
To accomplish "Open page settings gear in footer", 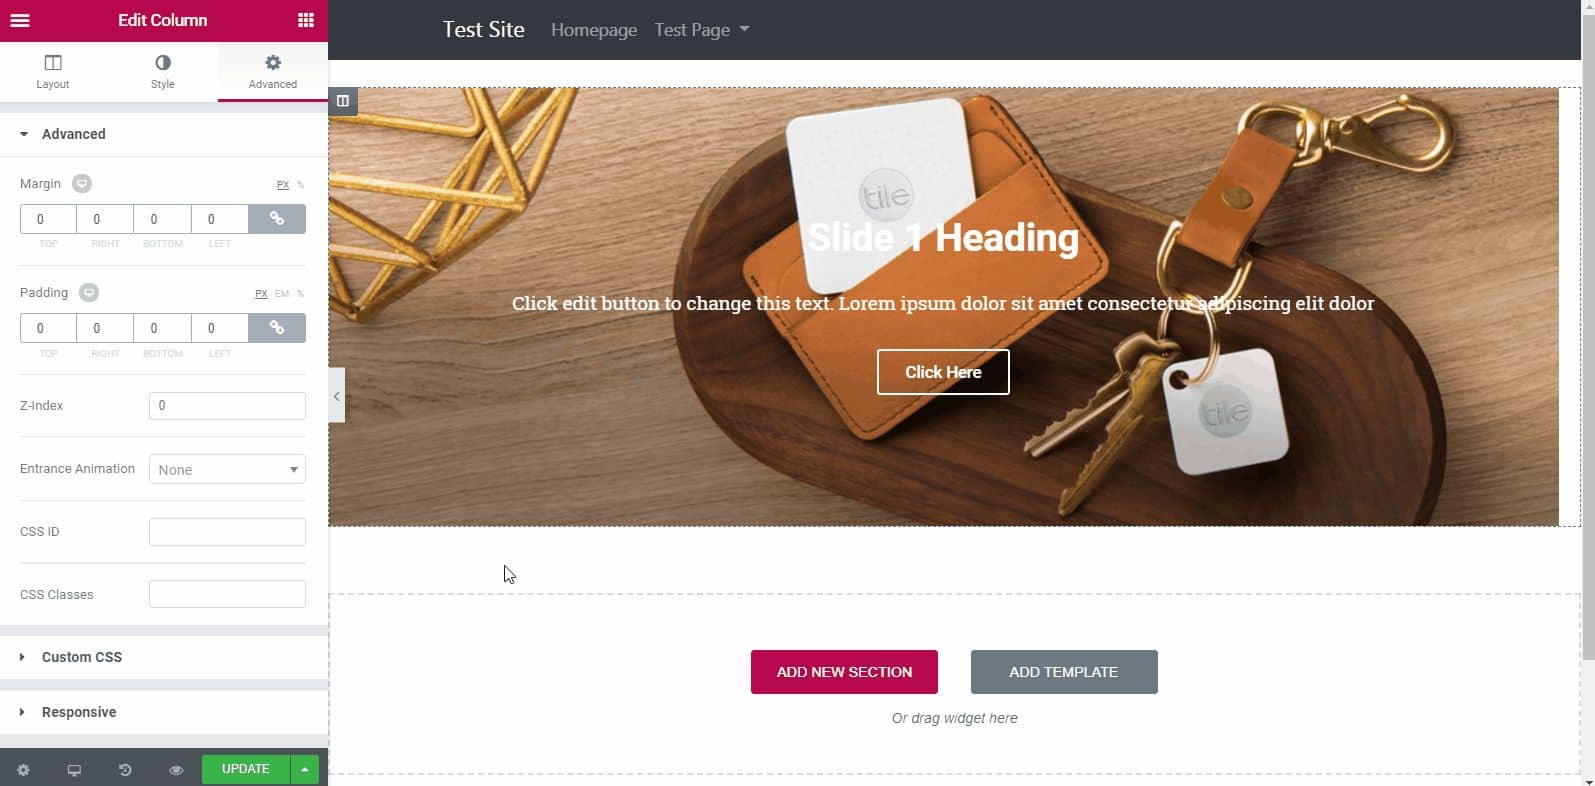I will tap(24, 770).
